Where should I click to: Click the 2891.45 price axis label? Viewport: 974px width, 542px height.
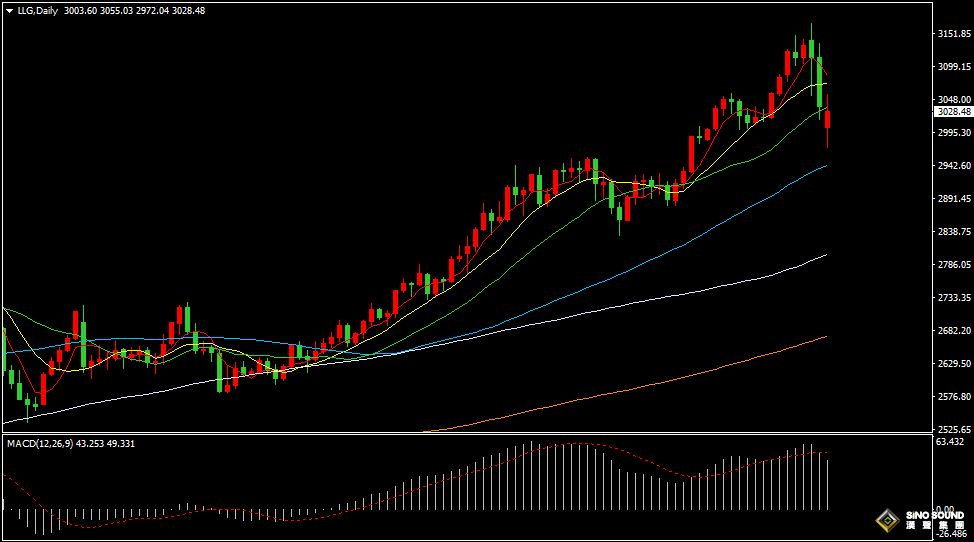pos(954,198)
